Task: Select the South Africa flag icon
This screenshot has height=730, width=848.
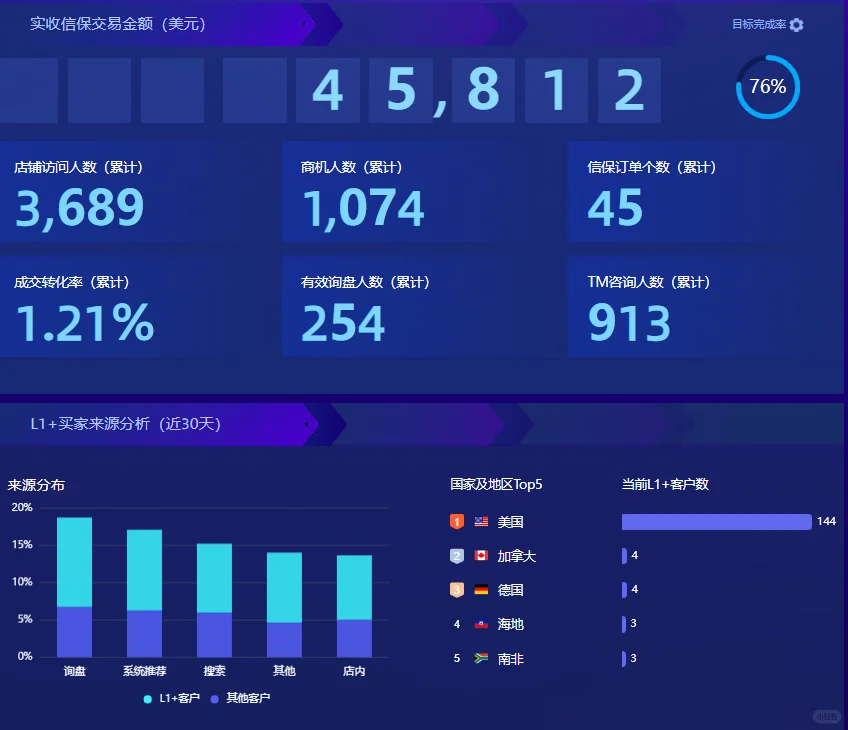Action: pyautogui.click(x=481, y=658)
